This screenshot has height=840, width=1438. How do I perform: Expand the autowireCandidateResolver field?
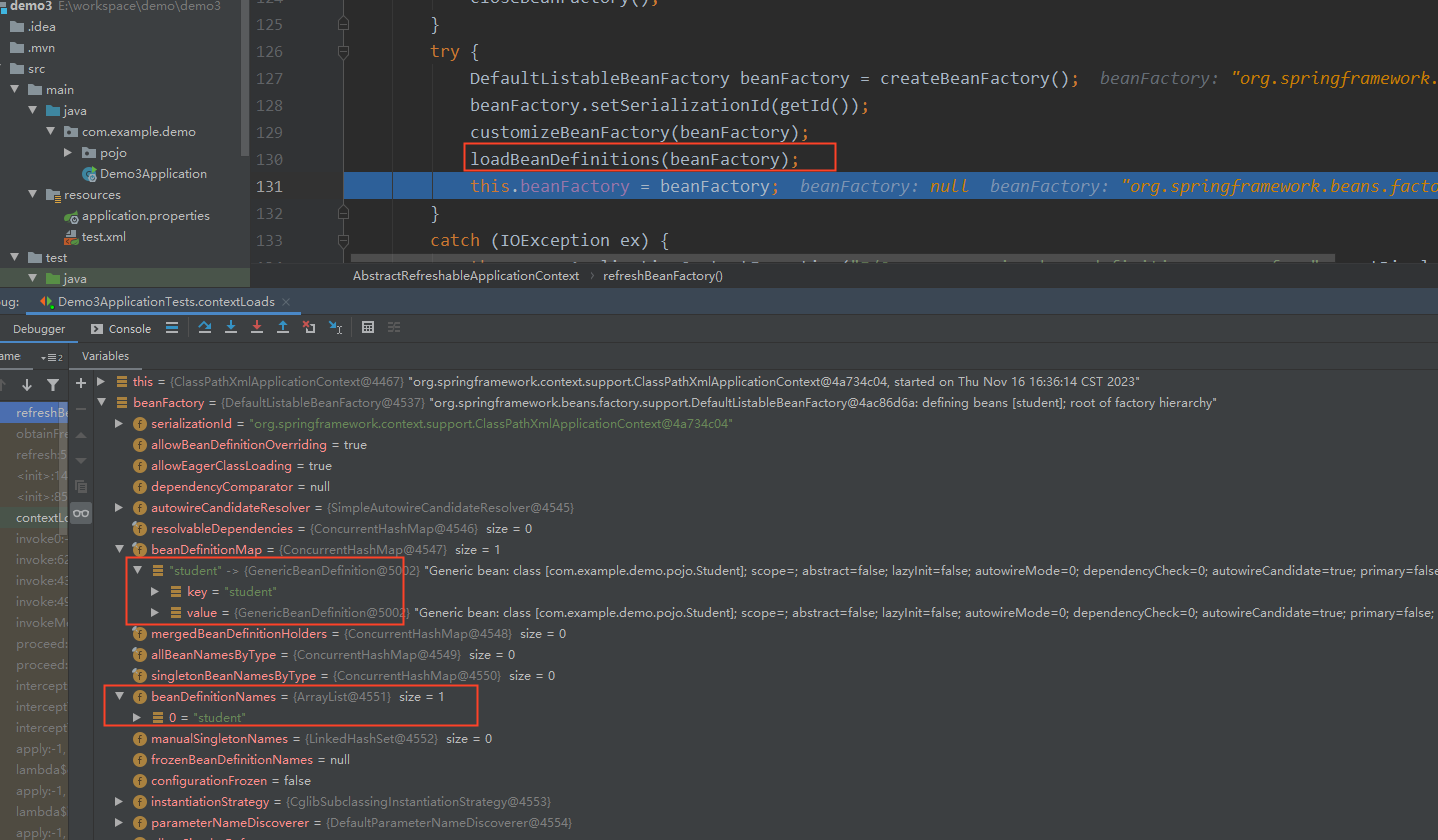(120, 508)
